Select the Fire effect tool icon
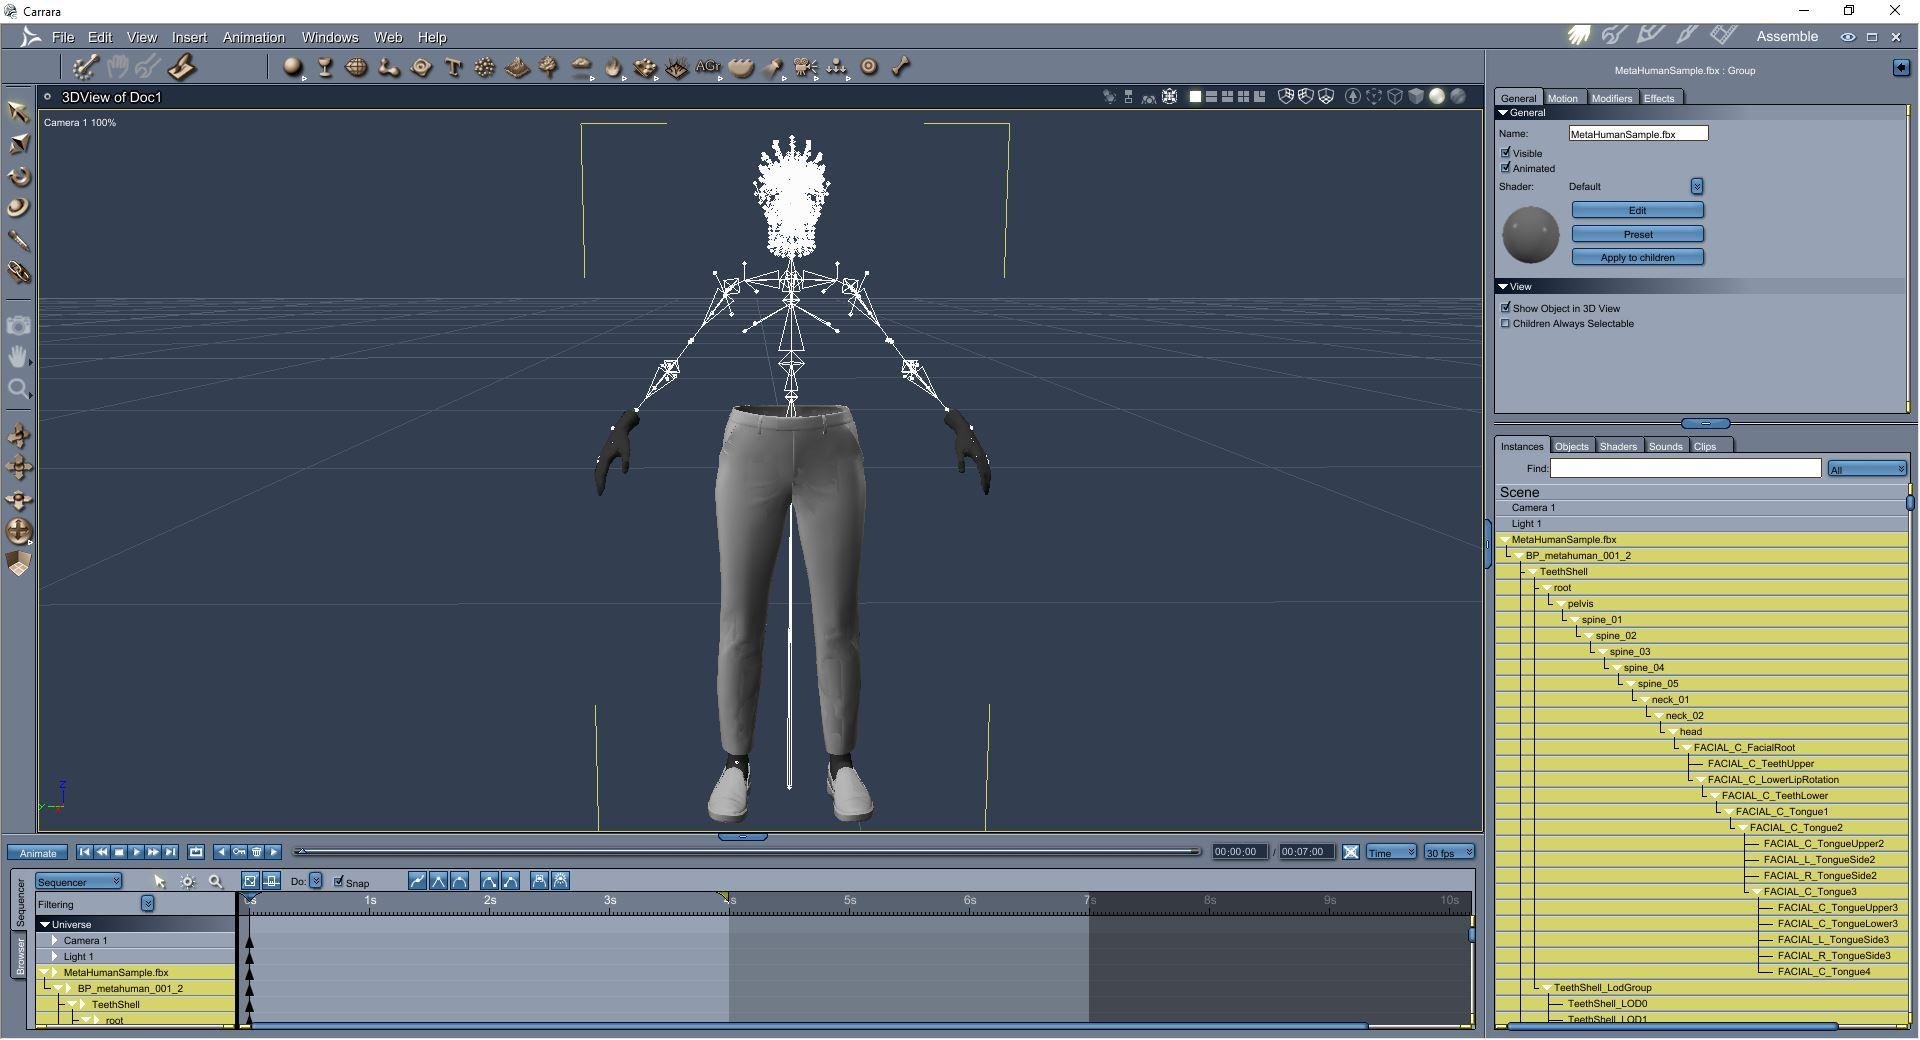Screen dimensions: 1920x1040 (613, 68)
